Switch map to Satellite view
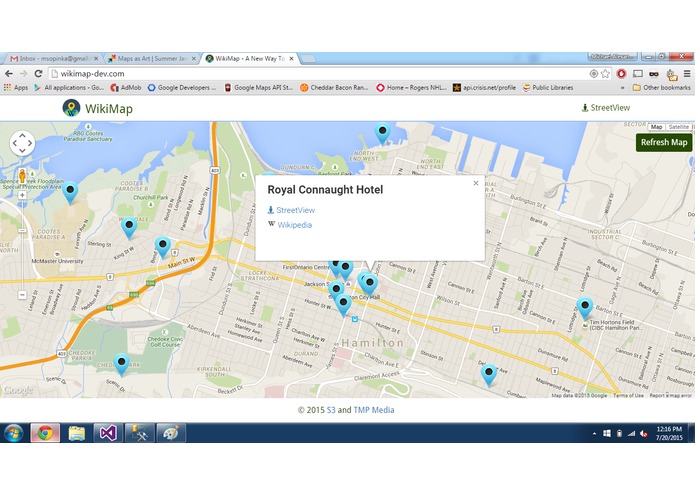Image resolution: width=695 pixels, height=494 pixels. point(679,127)
